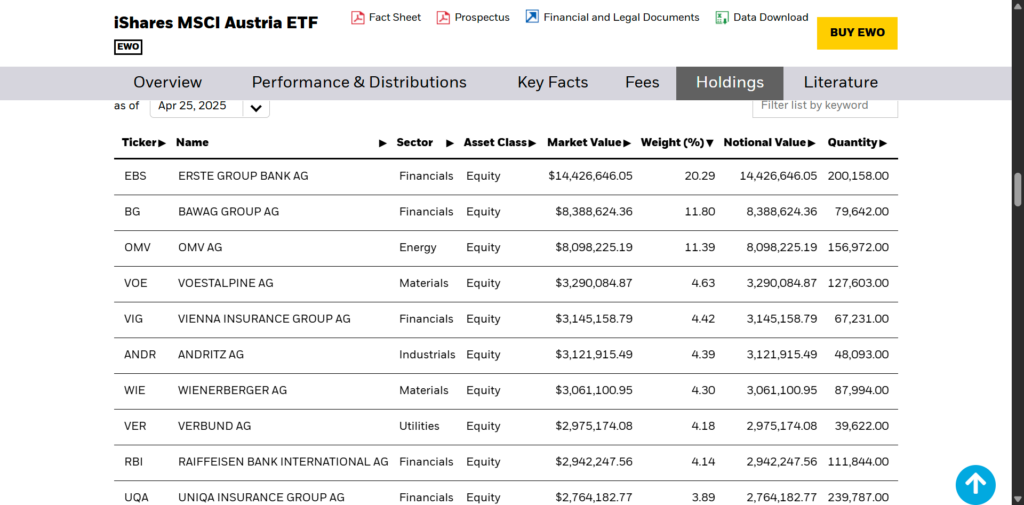Image resolution: width=1024 pixels, height=505 pixels.
Task: Click the Financial and Legal Documents icon
Action: [532, 17]
